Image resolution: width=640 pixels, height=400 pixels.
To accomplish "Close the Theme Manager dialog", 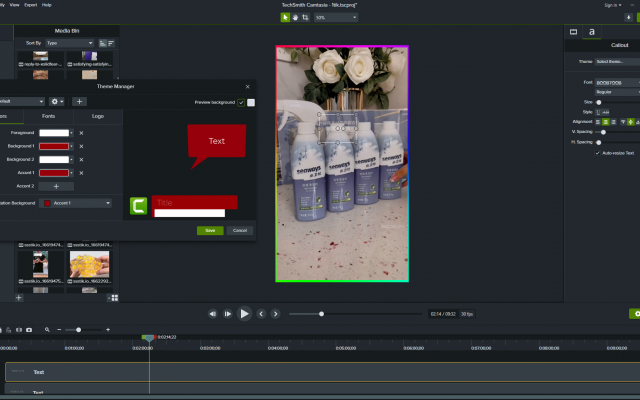I will 247,87.
